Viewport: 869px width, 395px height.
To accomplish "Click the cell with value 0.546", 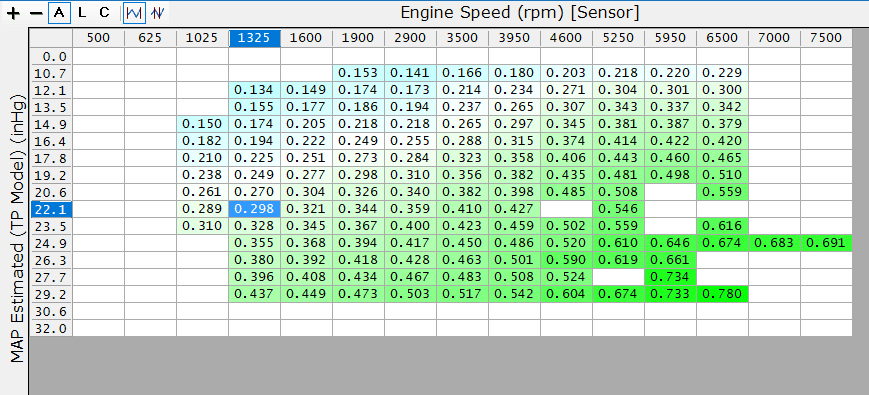I will click(x=618, y=209).
